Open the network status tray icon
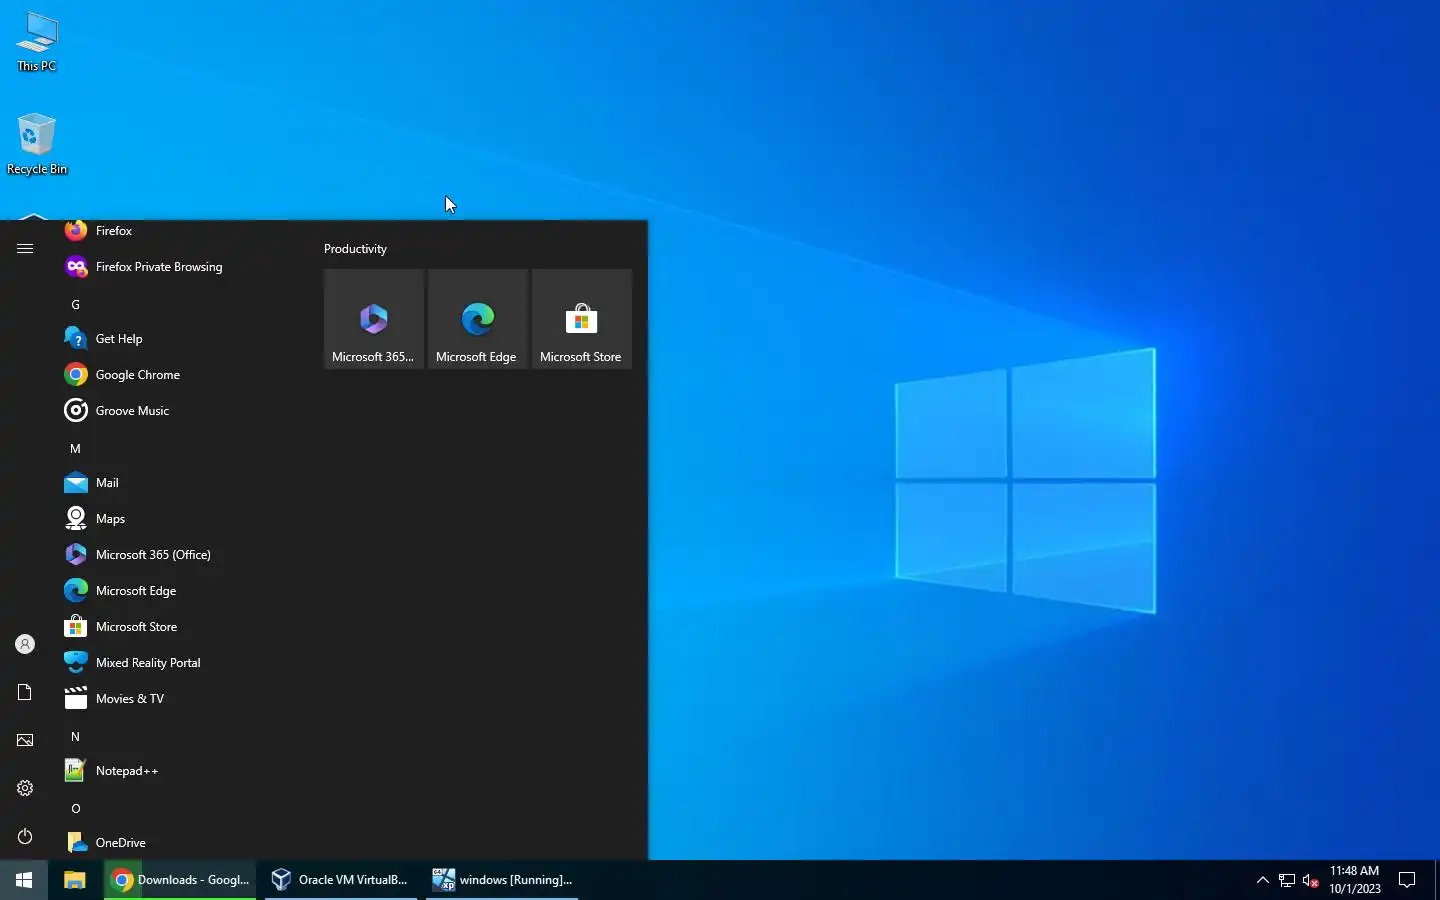Image resolution: width=1440 pixels, height=900 pixels. point(1287,880)
